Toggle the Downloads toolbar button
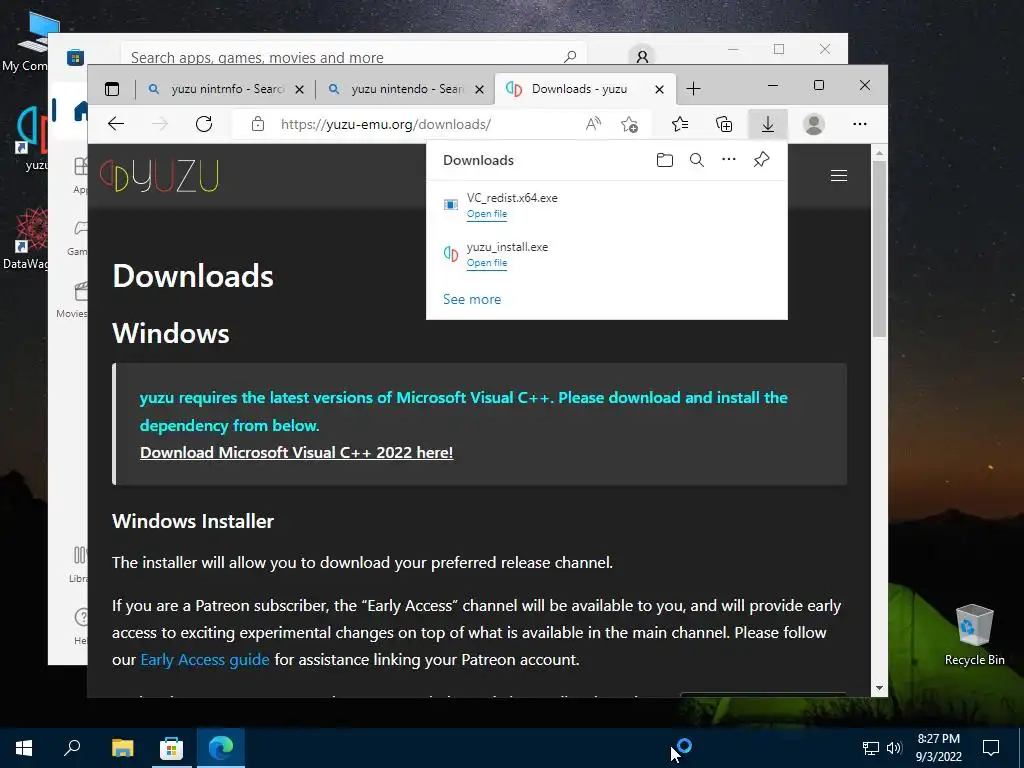 tap(768, 124)
